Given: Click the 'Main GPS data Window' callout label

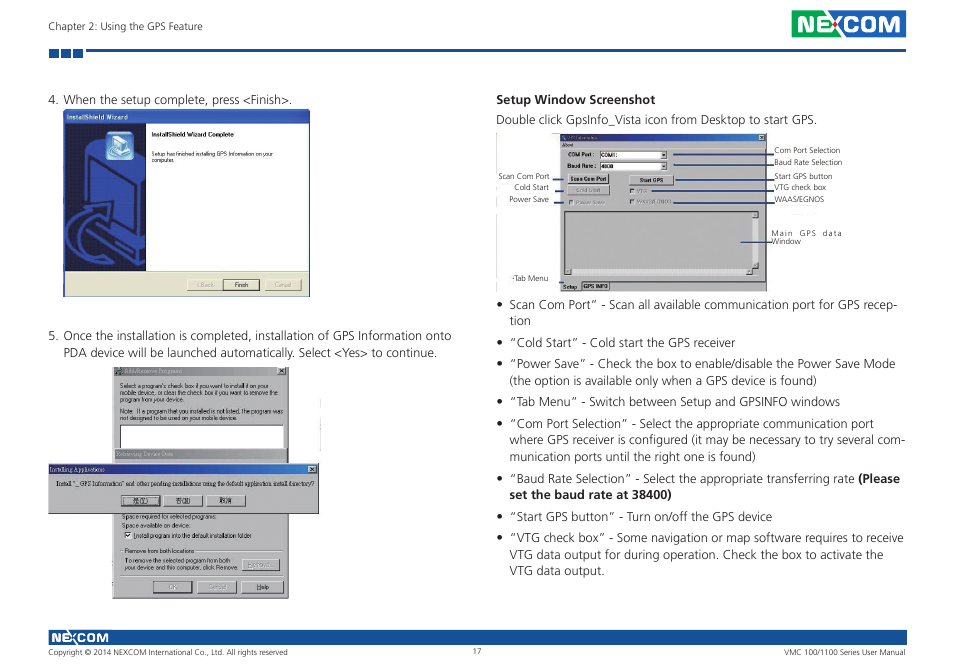Looking at the screenshot, I should [x=807, y=237].
